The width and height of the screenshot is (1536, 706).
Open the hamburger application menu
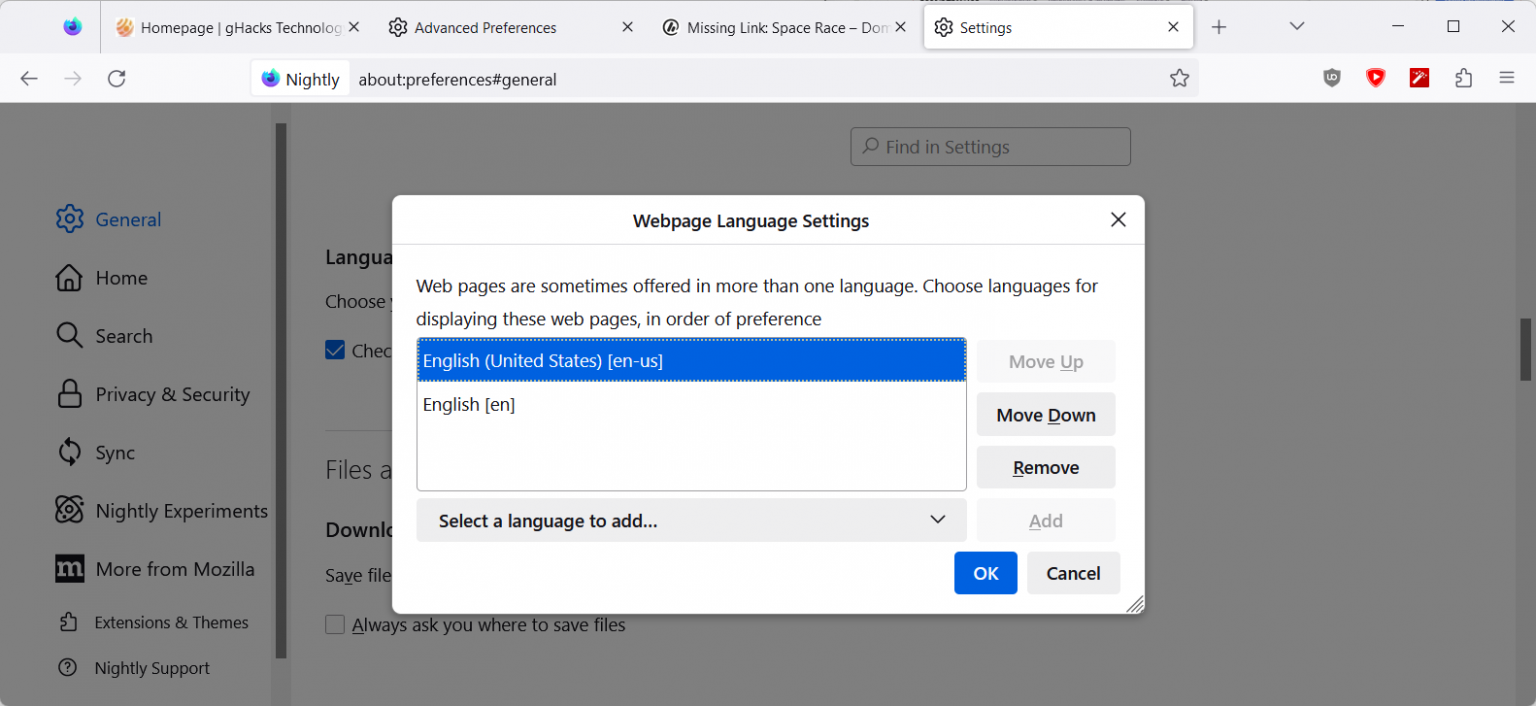(1507, 77)
